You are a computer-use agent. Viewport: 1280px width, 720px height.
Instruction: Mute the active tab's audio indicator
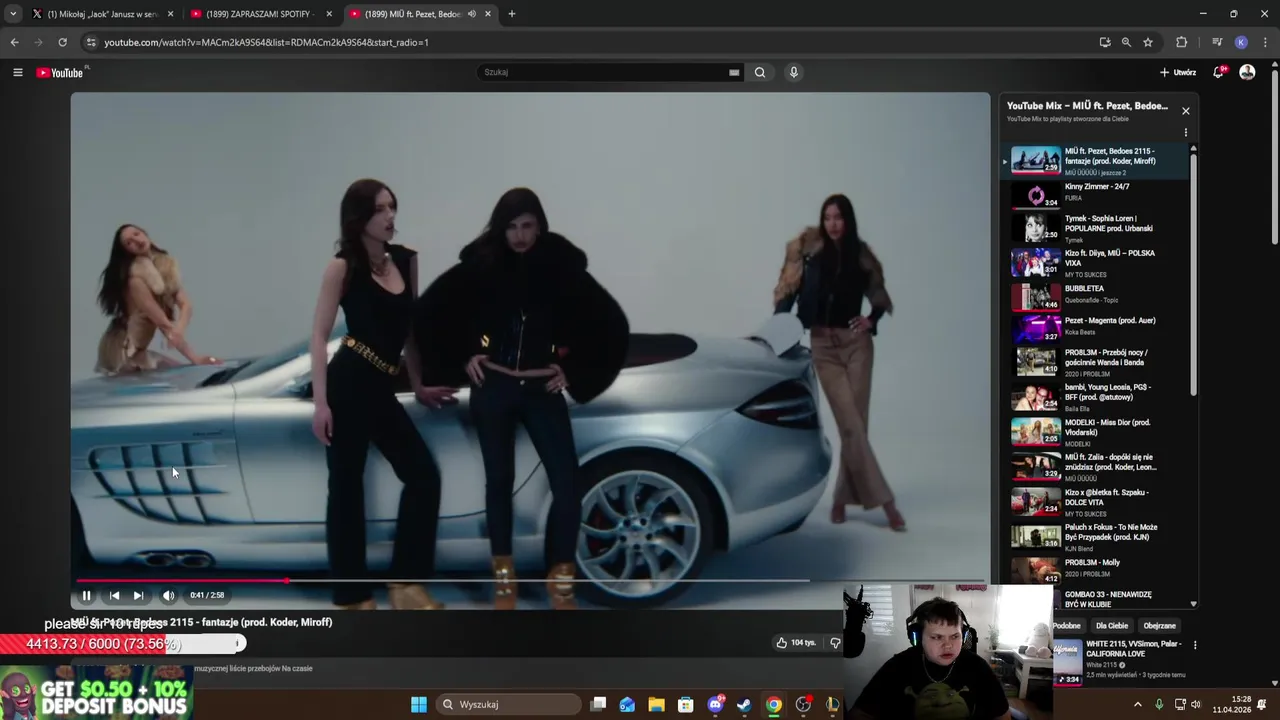(472, 14)
